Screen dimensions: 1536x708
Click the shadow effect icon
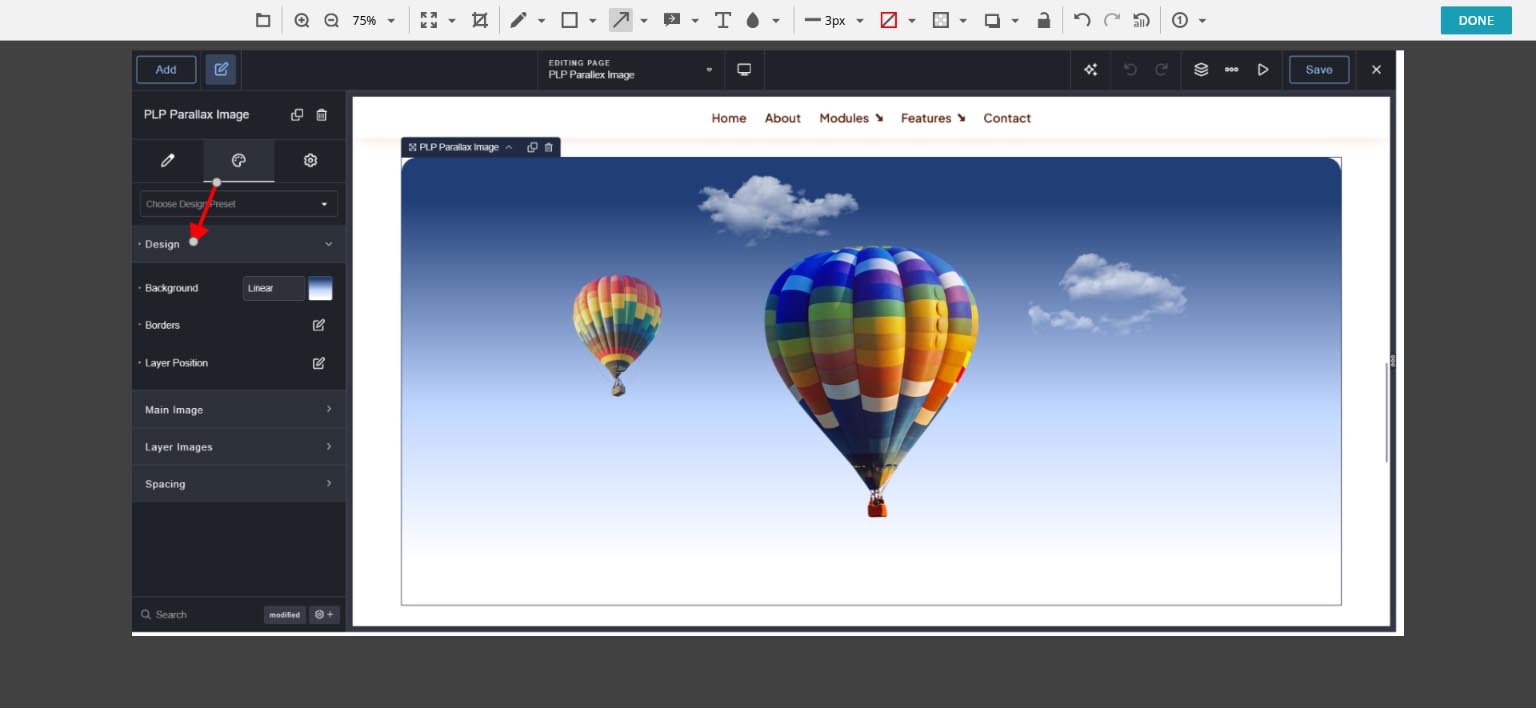992,20
